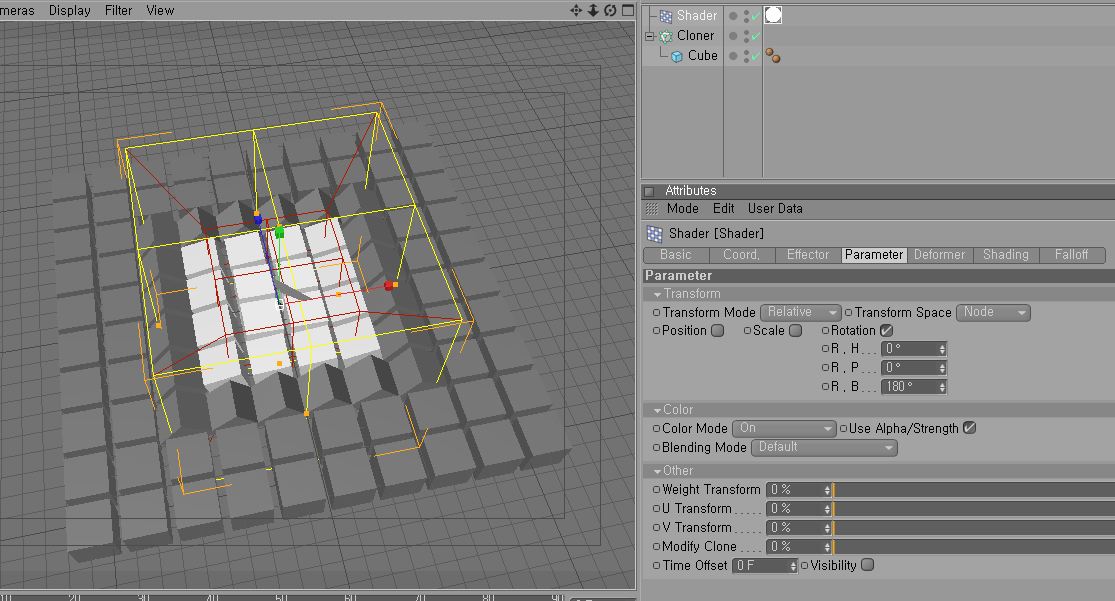Collapse the Color section
The width and height of the screenshot is (1115, 601).
657,410
